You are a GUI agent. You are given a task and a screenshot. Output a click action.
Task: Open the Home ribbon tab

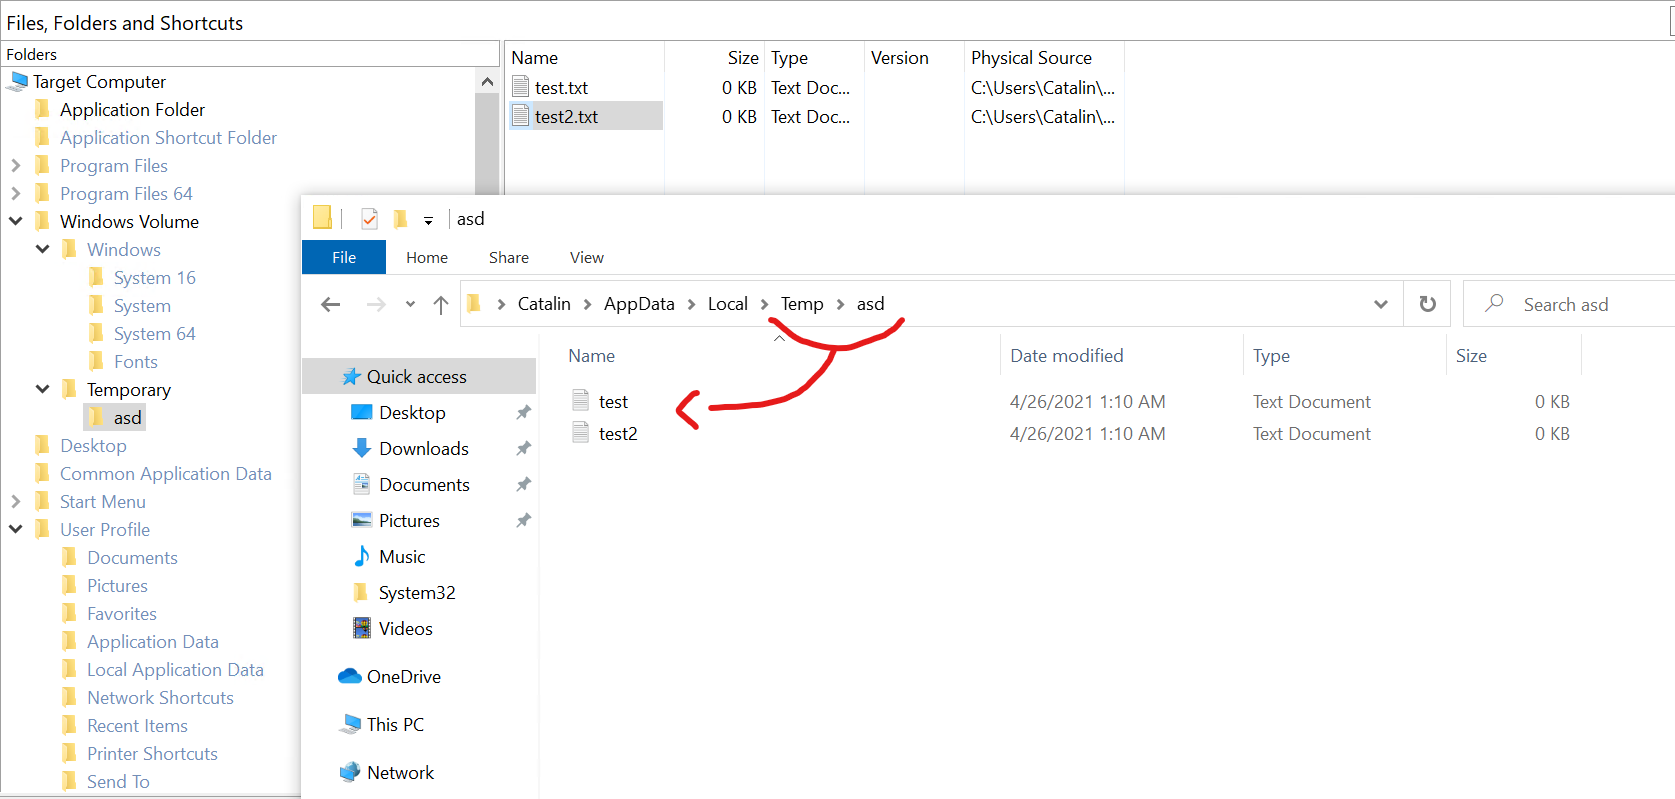(427, 257)
